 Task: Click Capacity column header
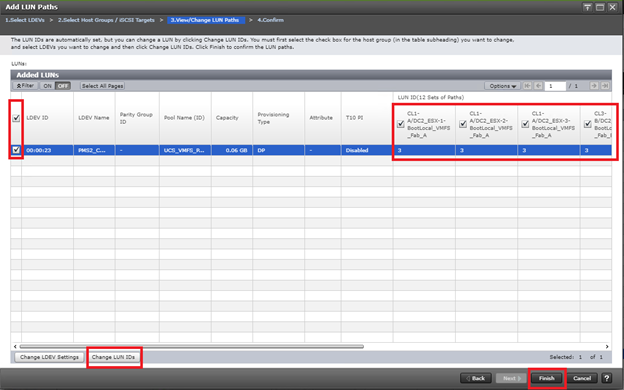click(x=232, y=118)
